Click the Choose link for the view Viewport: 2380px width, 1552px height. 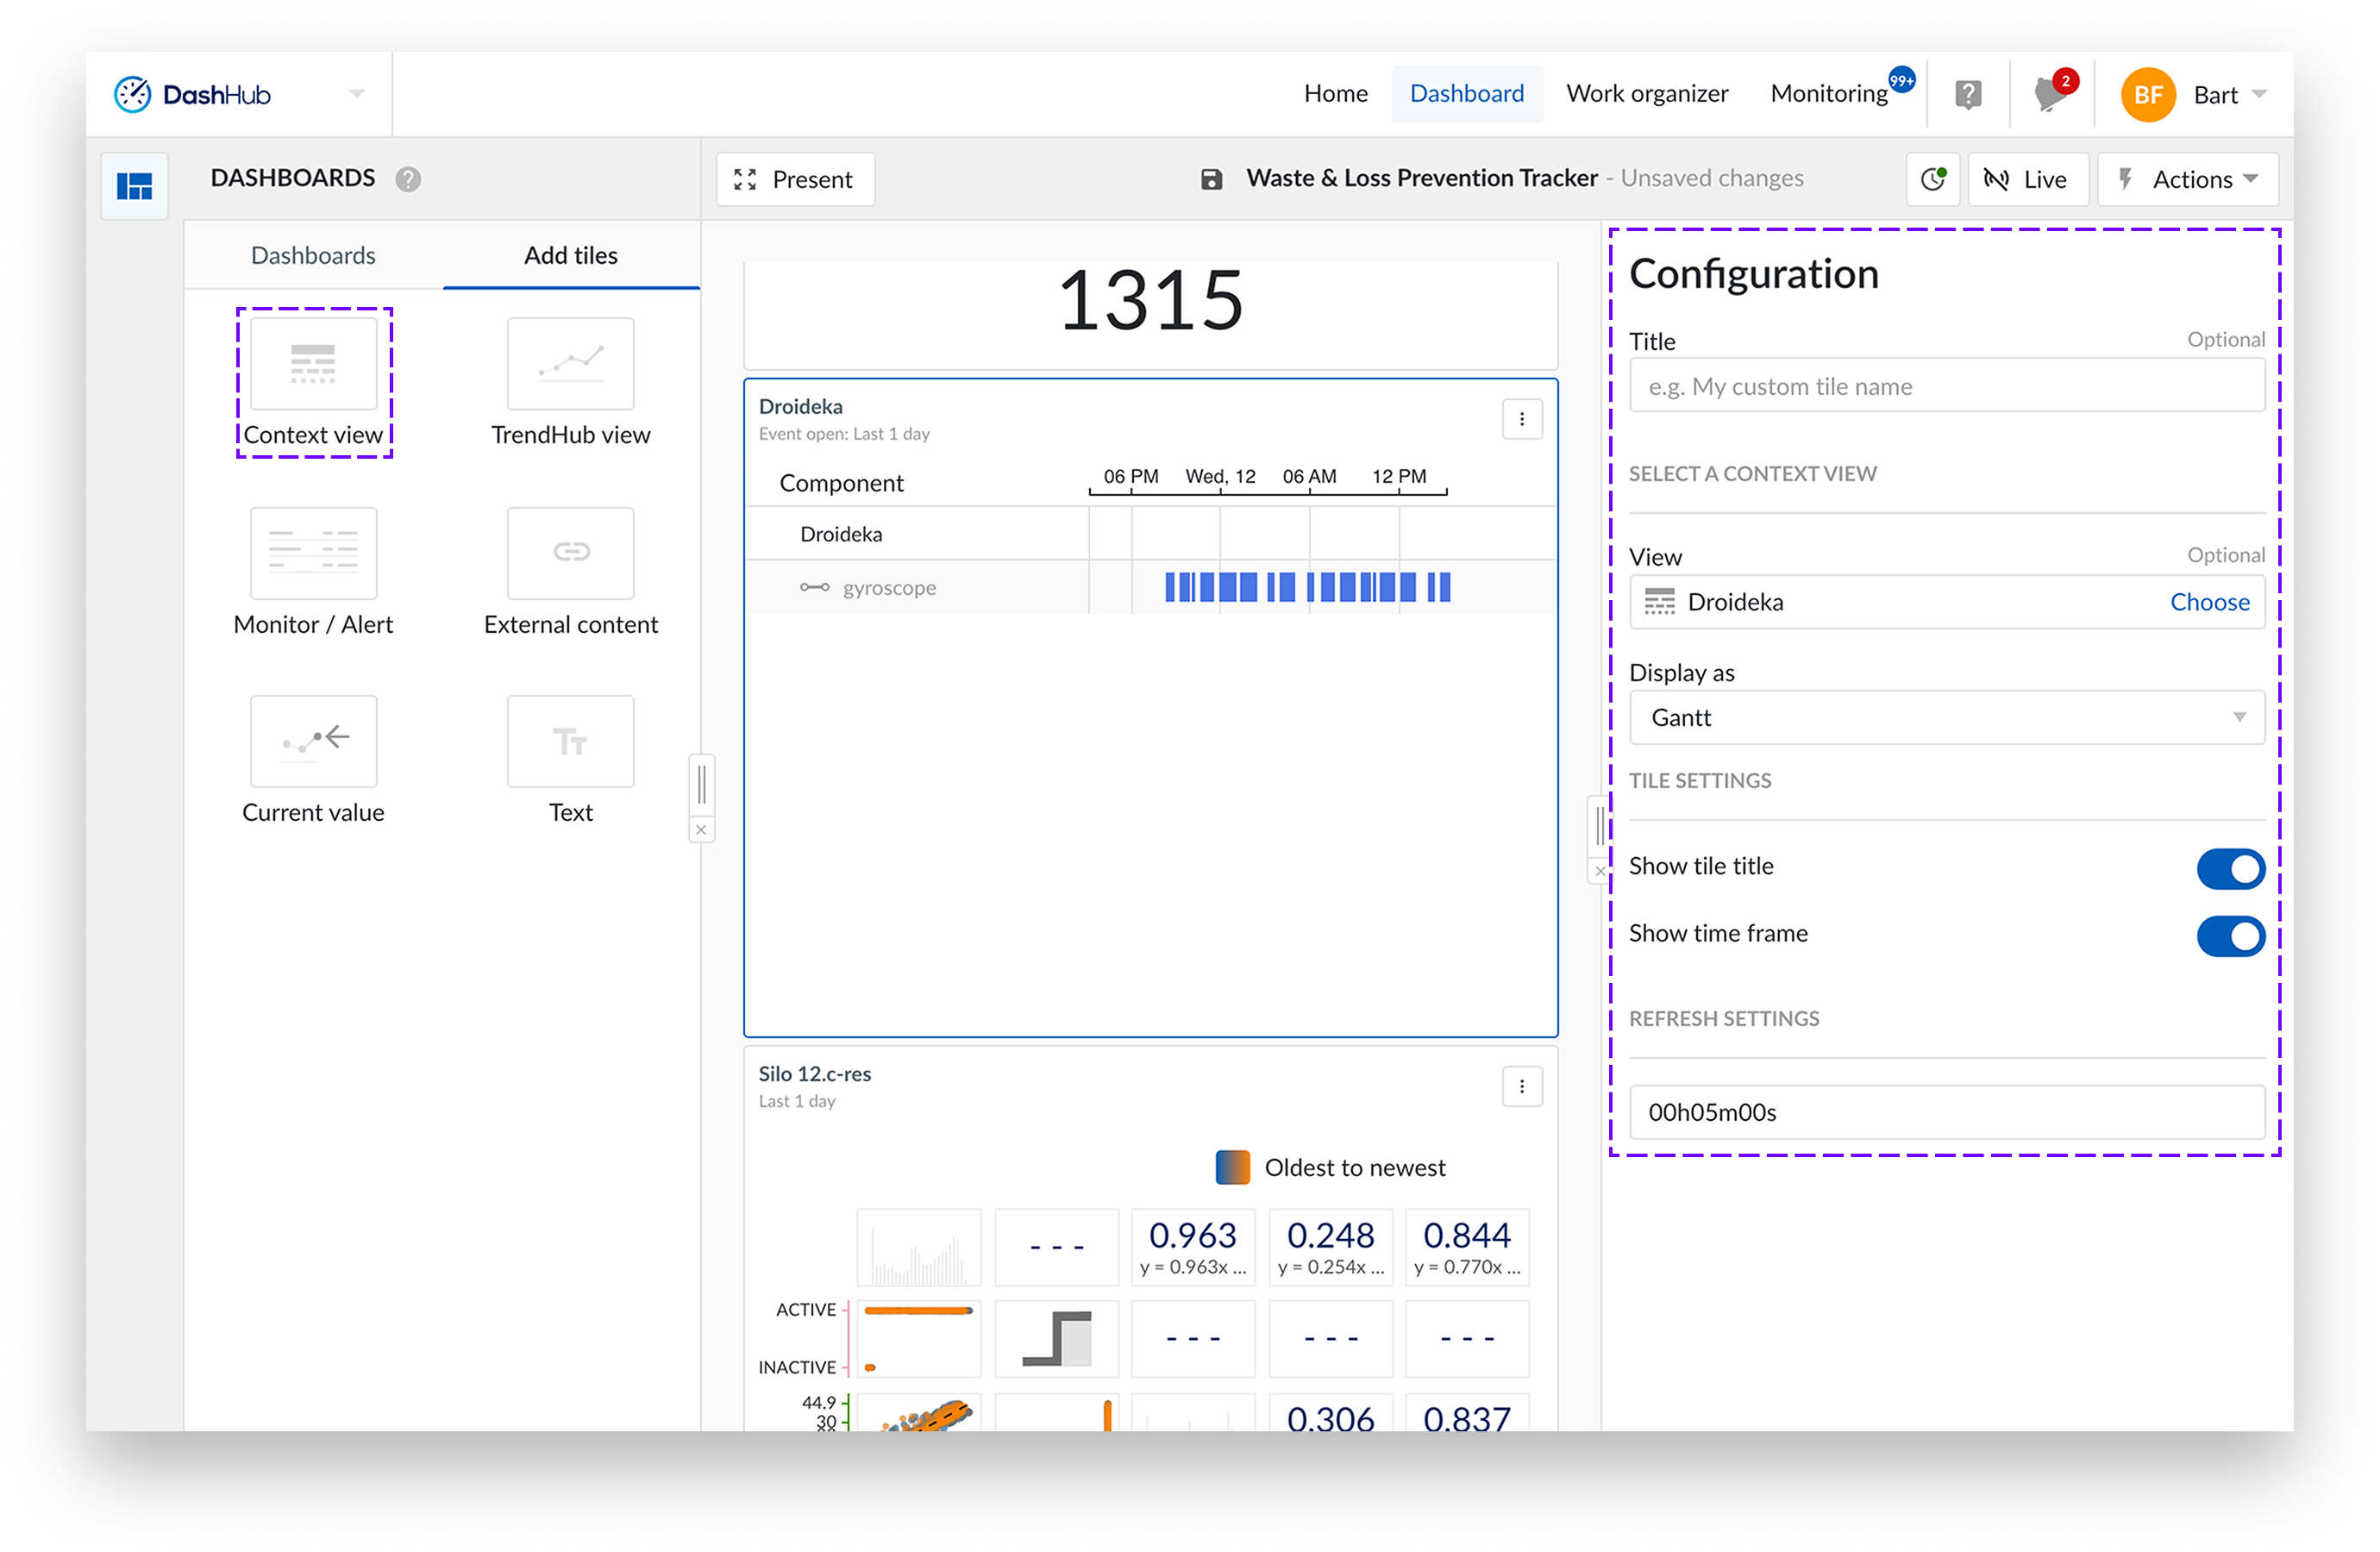[2208, 602]
